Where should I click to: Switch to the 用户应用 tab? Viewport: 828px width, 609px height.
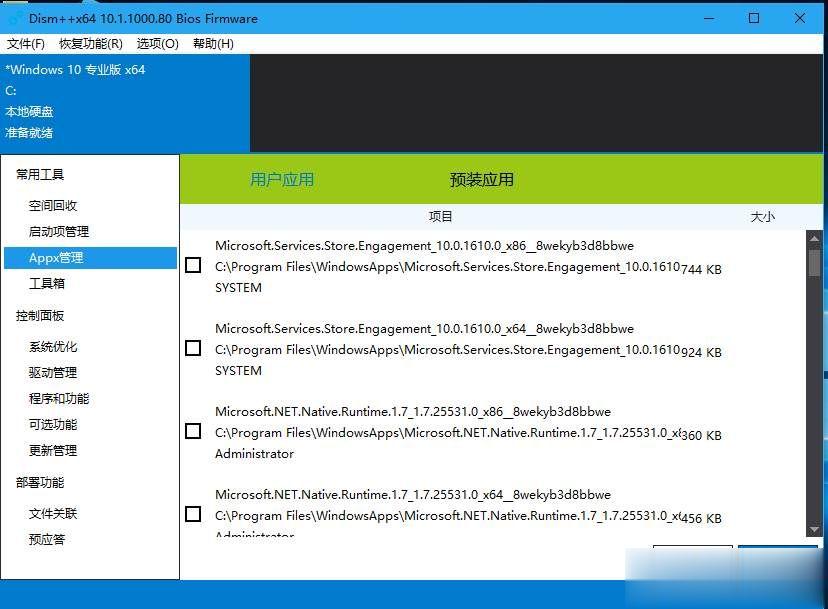tap(282, 180)
